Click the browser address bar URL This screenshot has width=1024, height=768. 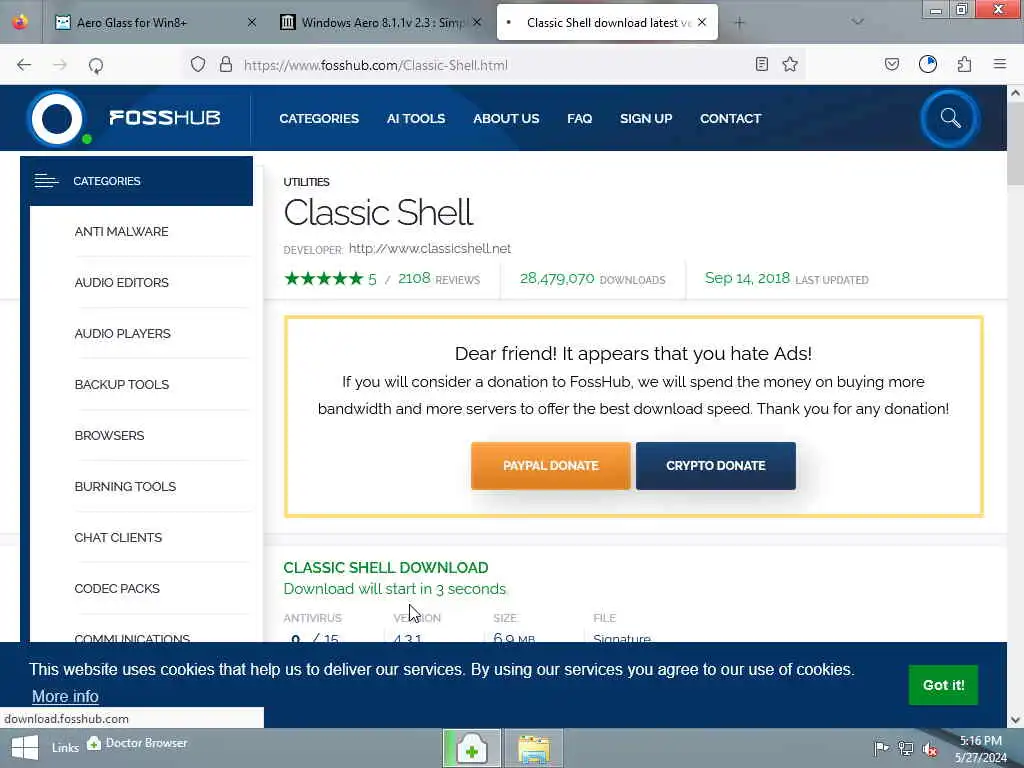[x=376, y=65]
